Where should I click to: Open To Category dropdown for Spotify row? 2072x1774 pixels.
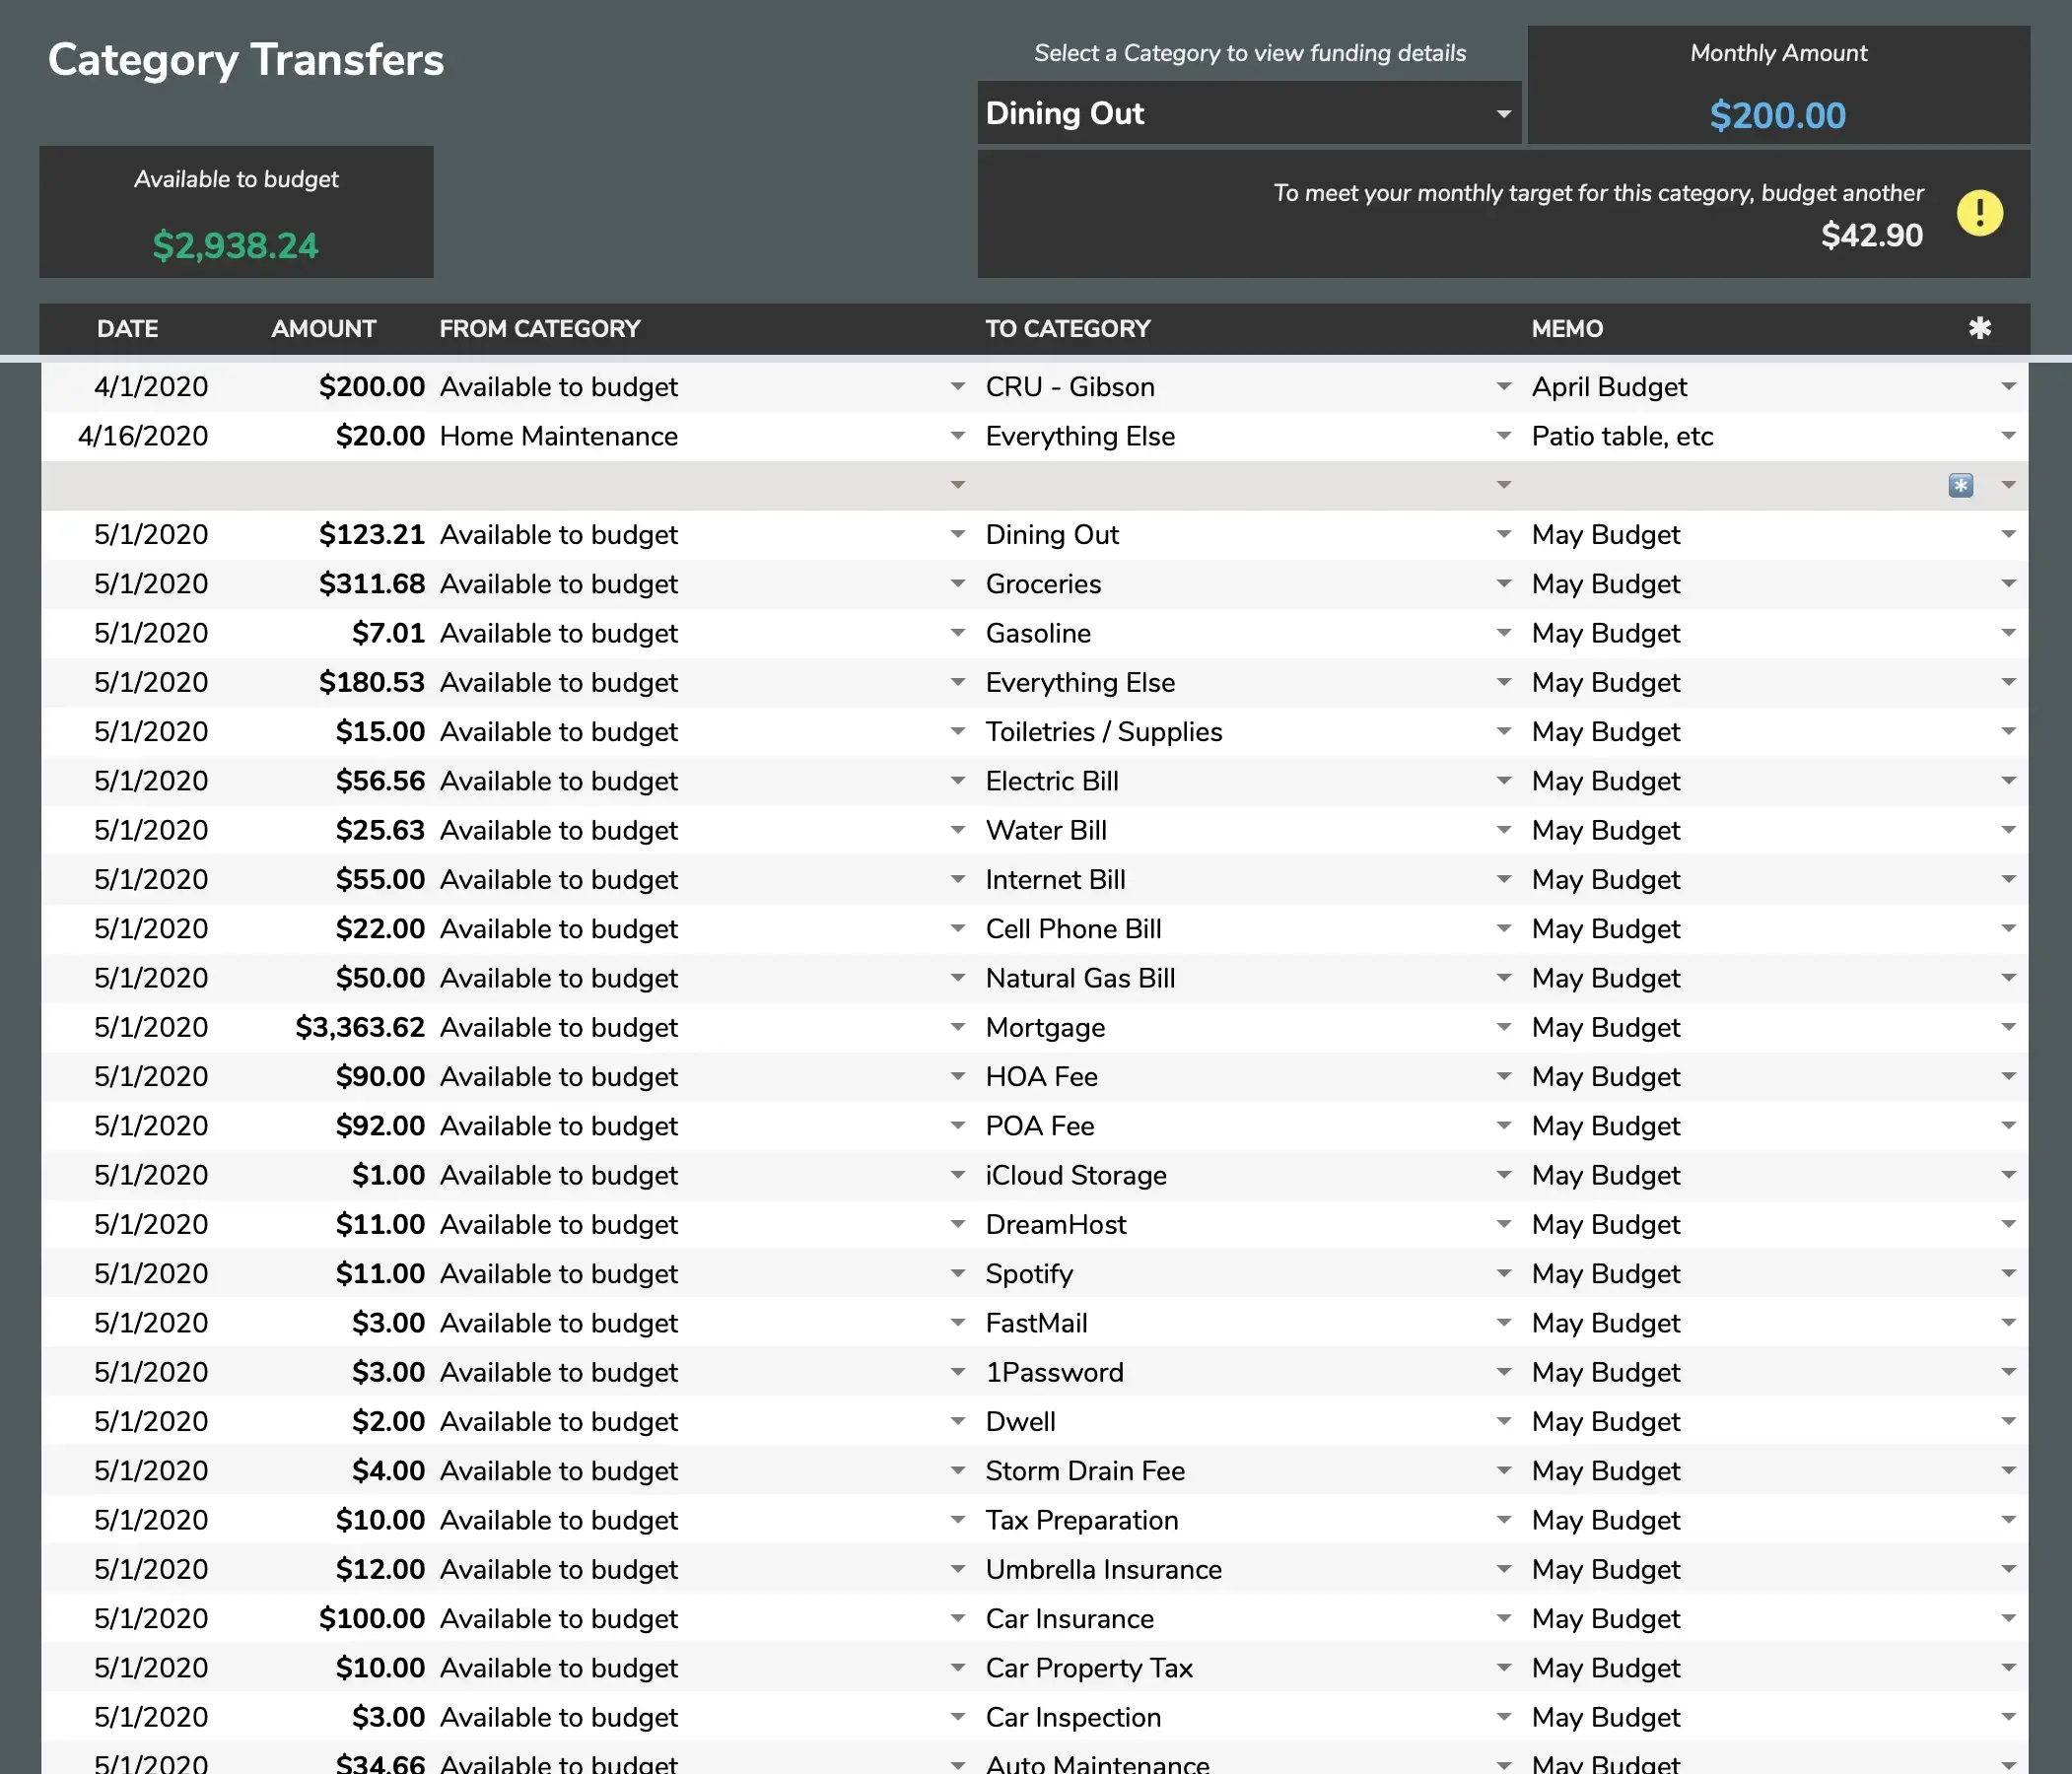[x=1503, y=1273]
